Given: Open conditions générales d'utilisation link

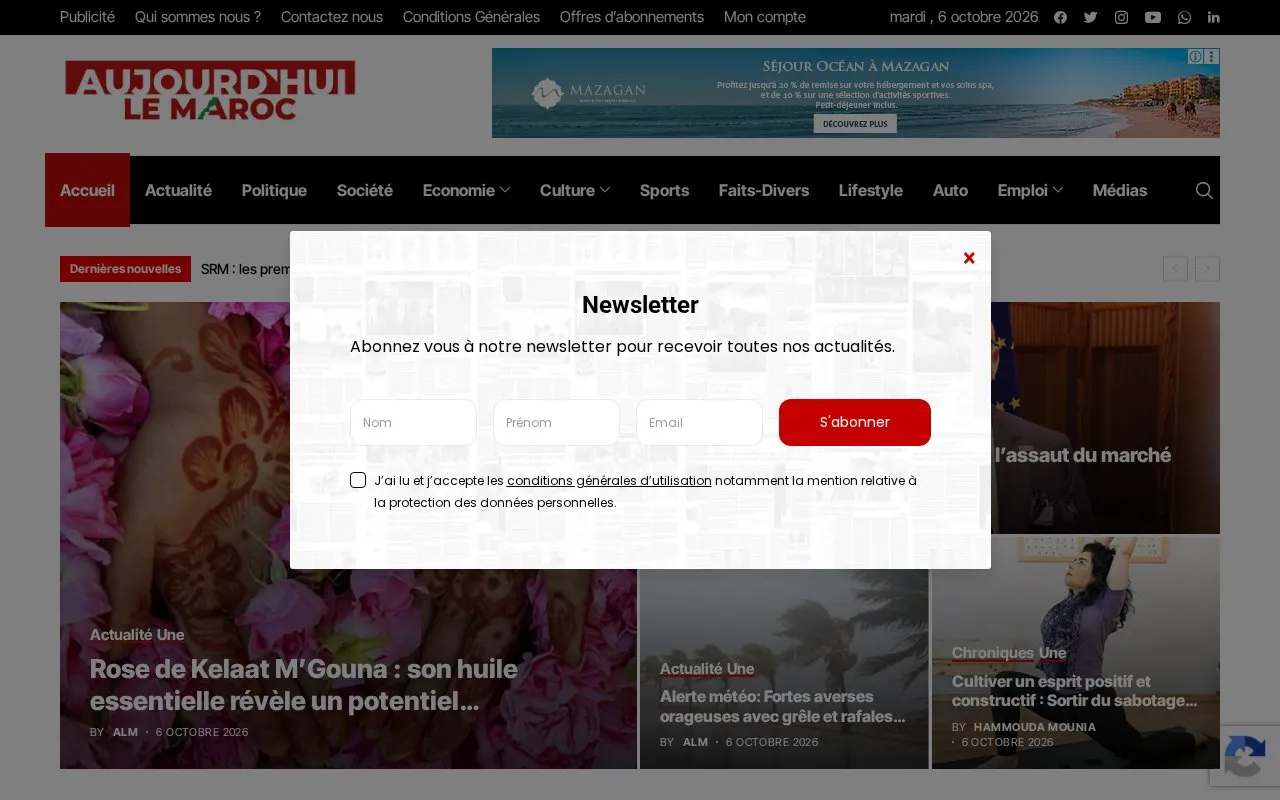Looking at the screenshot, I should [609, 480].
